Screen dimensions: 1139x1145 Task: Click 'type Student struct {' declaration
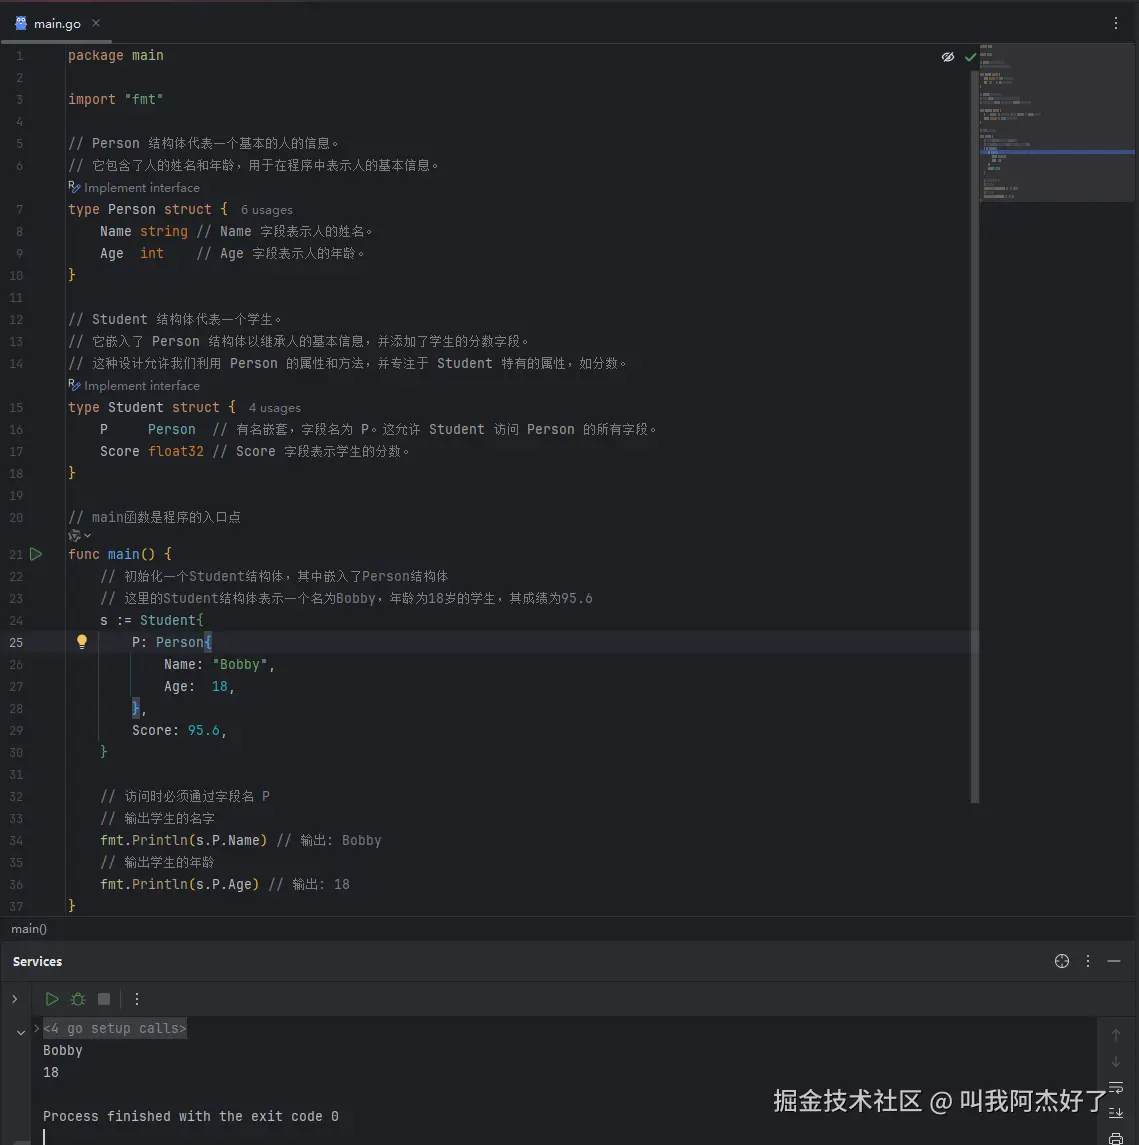[x=152, y=407]
